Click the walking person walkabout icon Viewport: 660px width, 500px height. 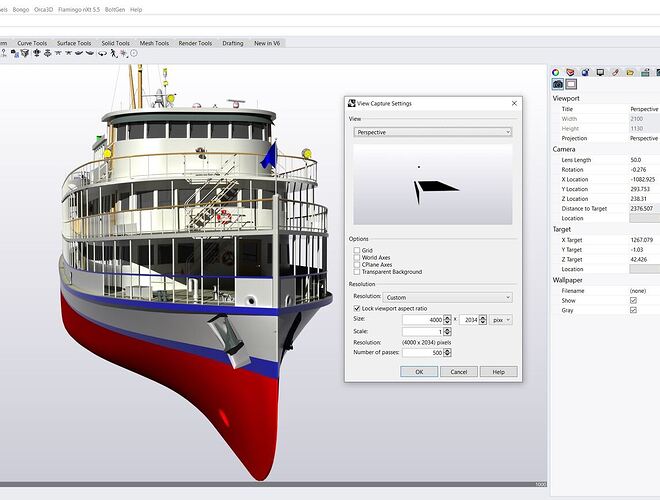(113, 53)
